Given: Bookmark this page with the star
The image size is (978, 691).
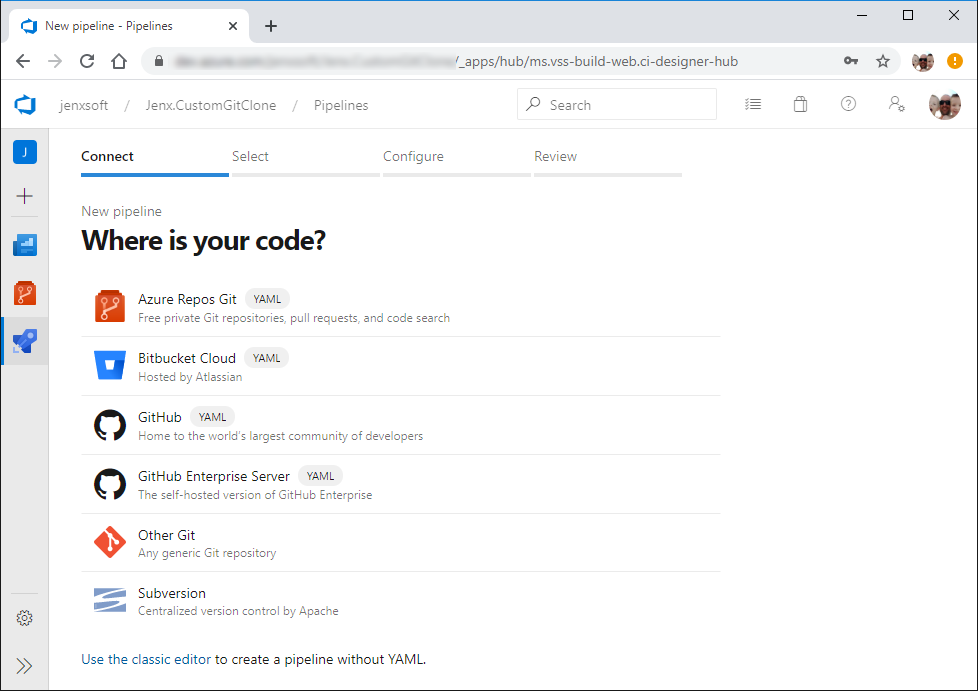Looking at the screenshot, I should [x=883, y=61].
